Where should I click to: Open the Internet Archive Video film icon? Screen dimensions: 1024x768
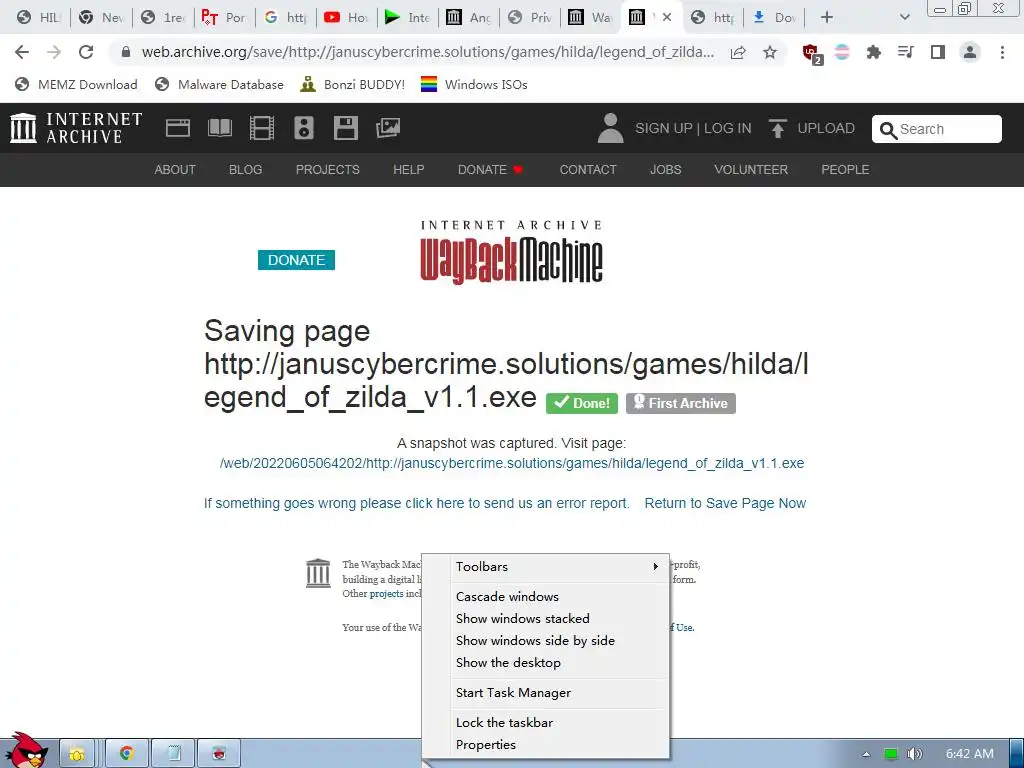(x=262, y=128)
